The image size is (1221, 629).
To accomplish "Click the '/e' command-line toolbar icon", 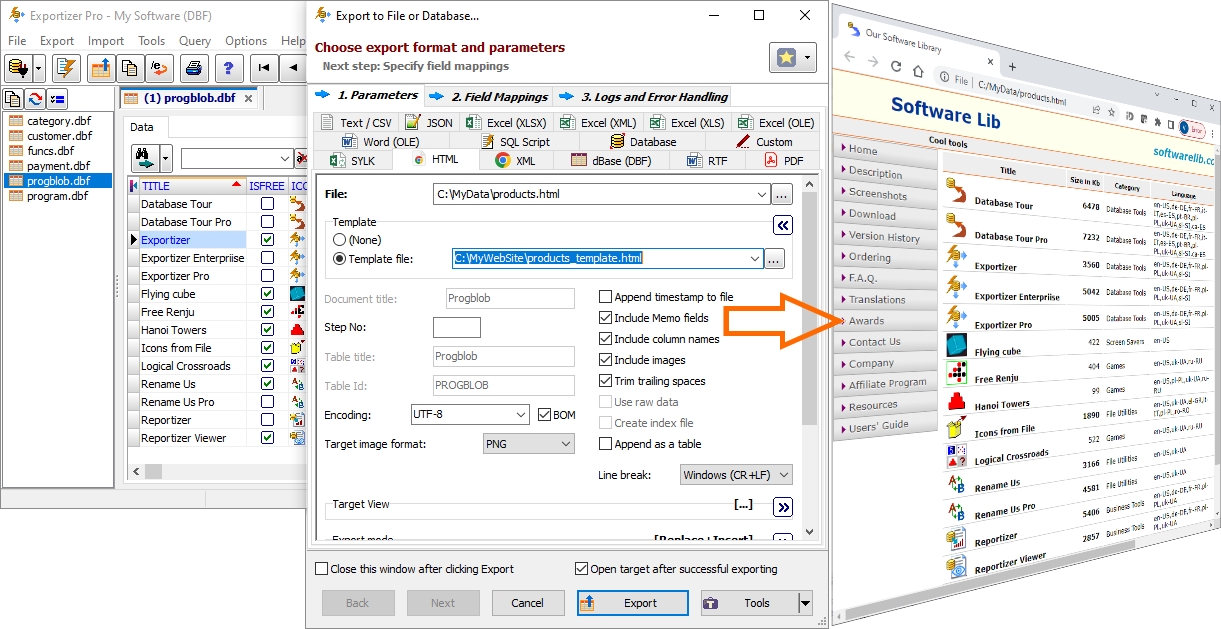I will [158, 68].
